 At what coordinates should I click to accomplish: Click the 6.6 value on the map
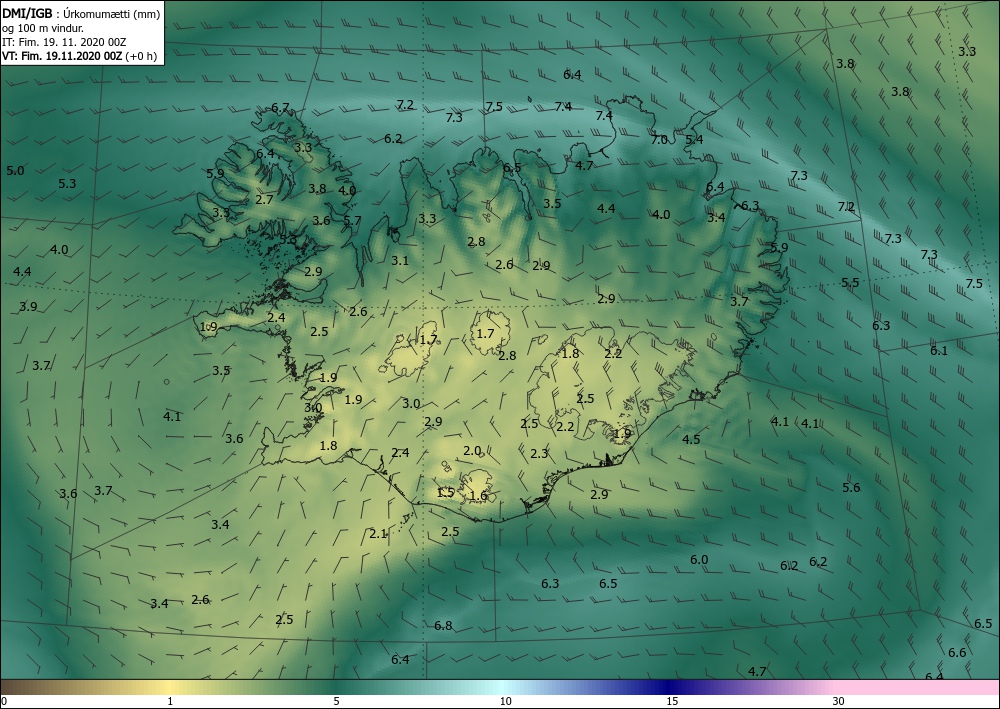[x=957, y=652]
